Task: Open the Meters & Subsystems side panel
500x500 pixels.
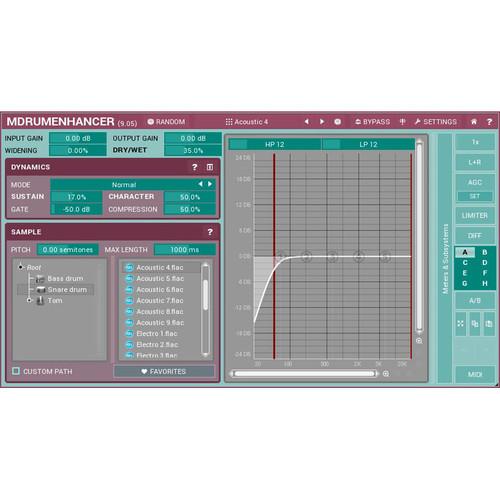Action: (445, 259)
